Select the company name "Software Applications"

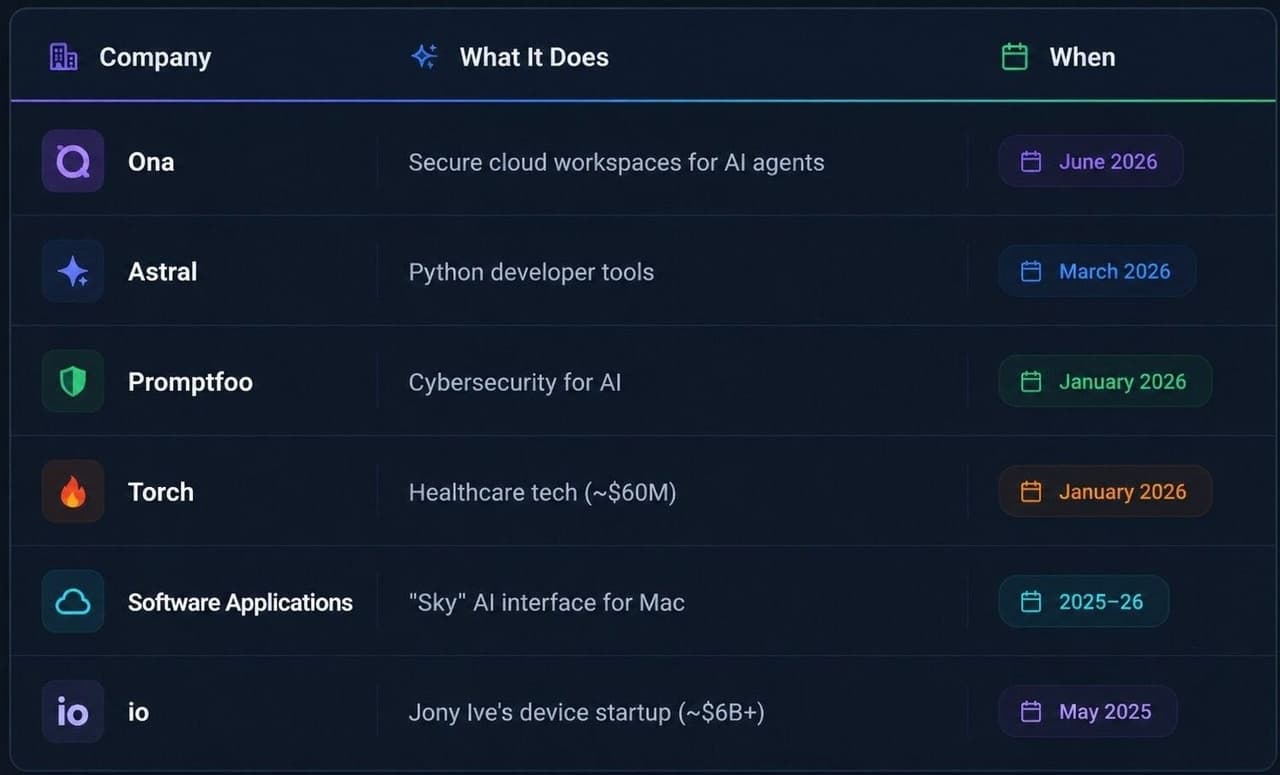pos(240,603)
